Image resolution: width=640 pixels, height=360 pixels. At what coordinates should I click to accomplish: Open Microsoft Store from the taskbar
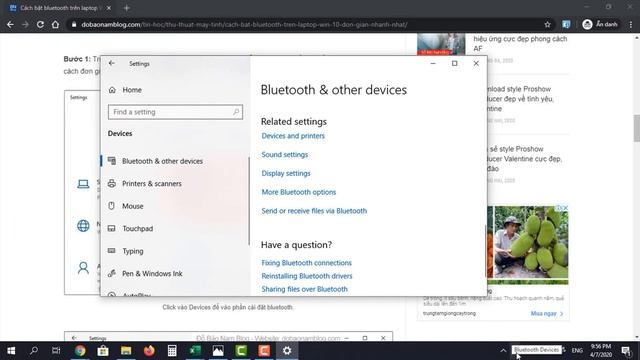(x=103, y=351)
